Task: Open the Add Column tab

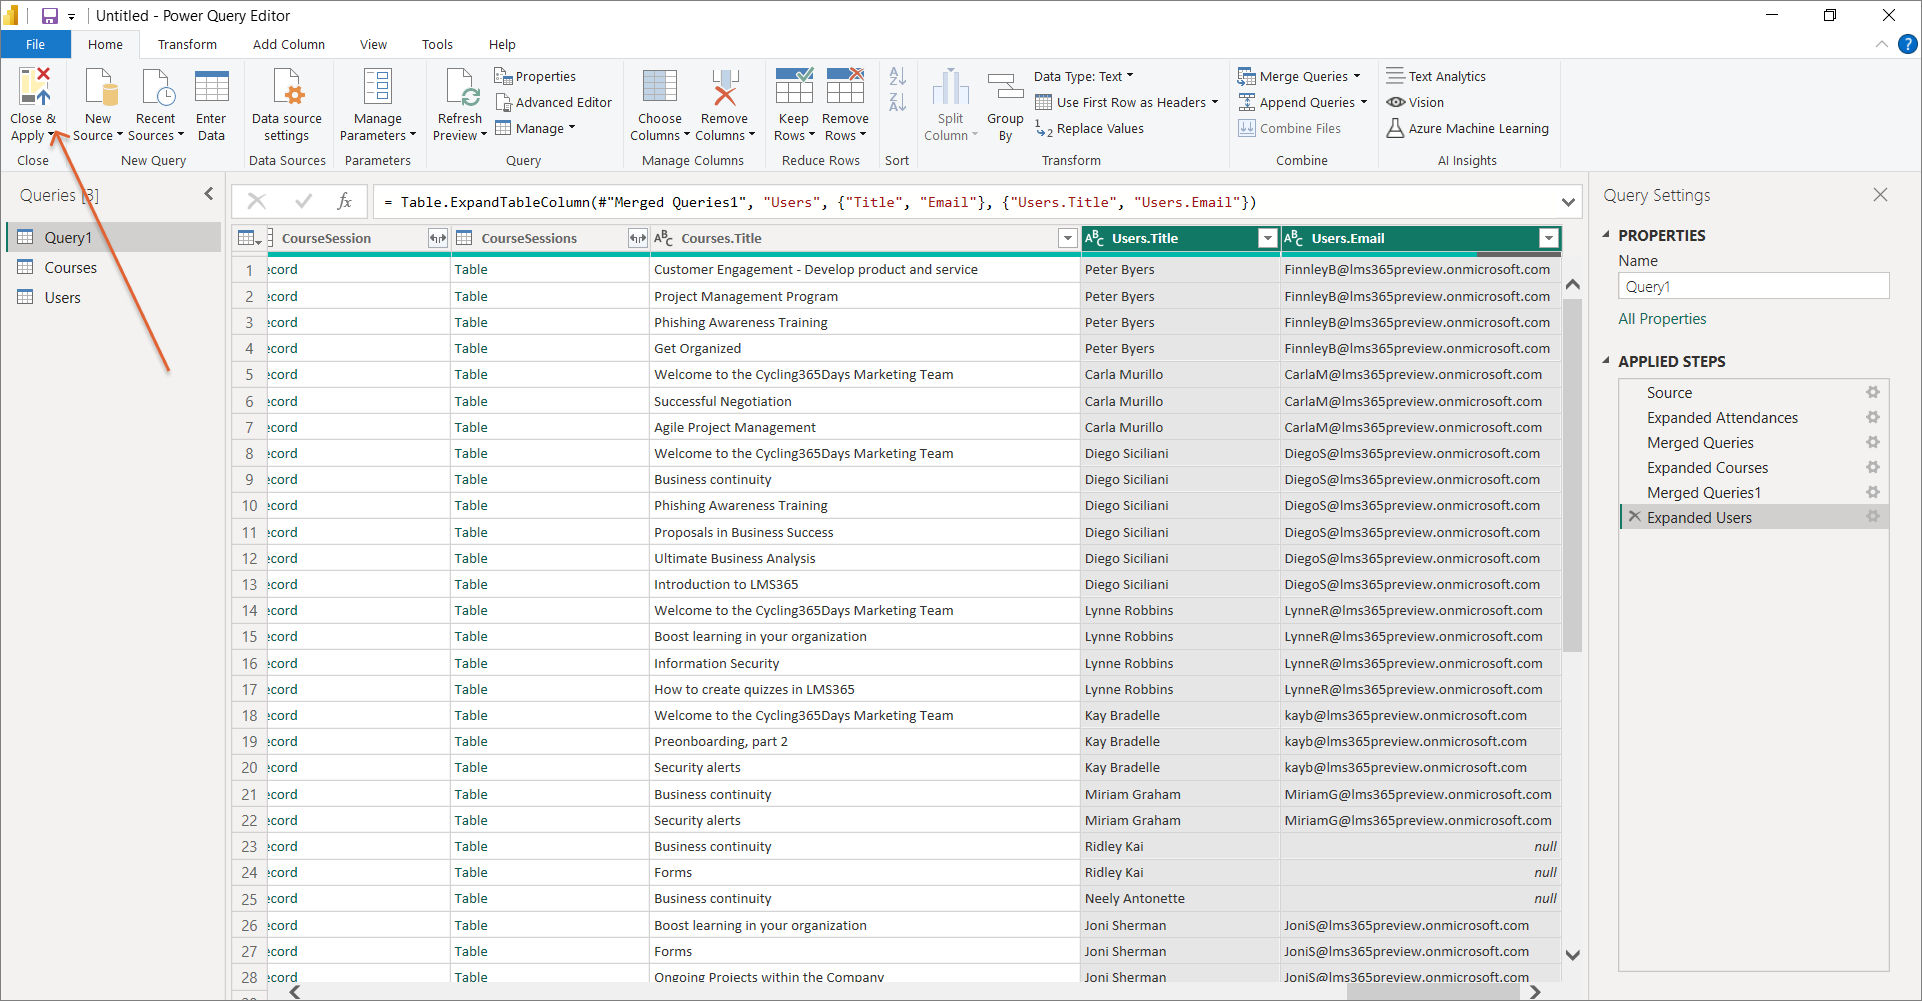Action: [x=288, y=44]
